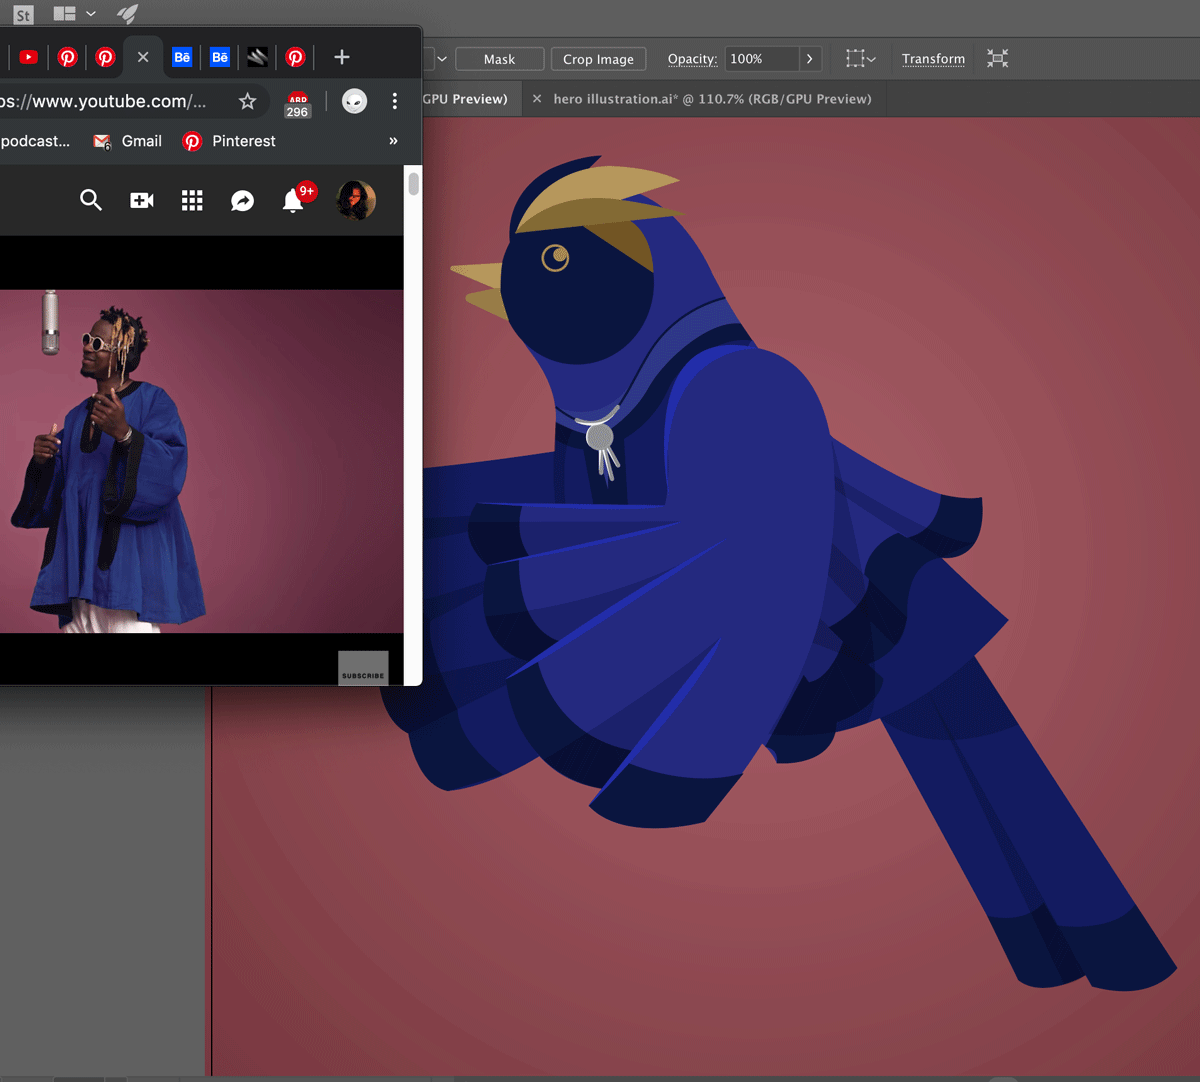Click the YouTube messages share icon
The image size is (1200, 1082).
[242, 201]
